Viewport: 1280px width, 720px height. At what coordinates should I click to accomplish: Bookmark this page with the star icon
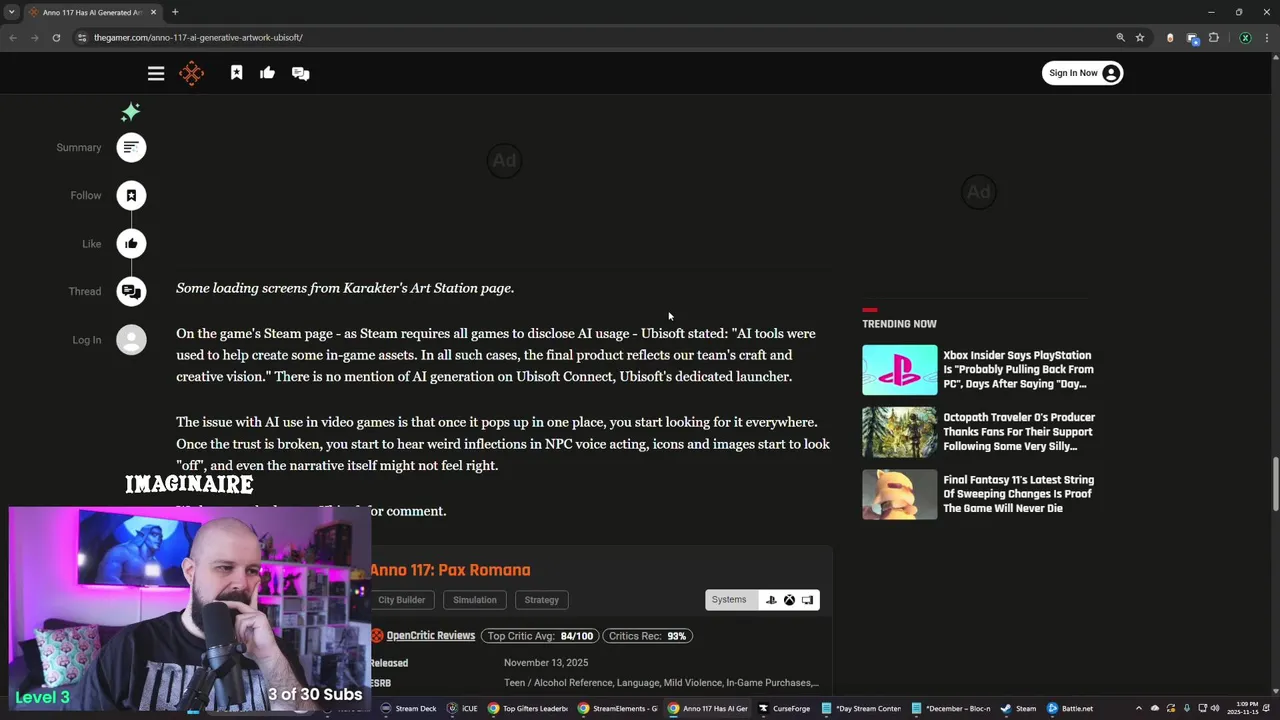[x=1140, y=37]
